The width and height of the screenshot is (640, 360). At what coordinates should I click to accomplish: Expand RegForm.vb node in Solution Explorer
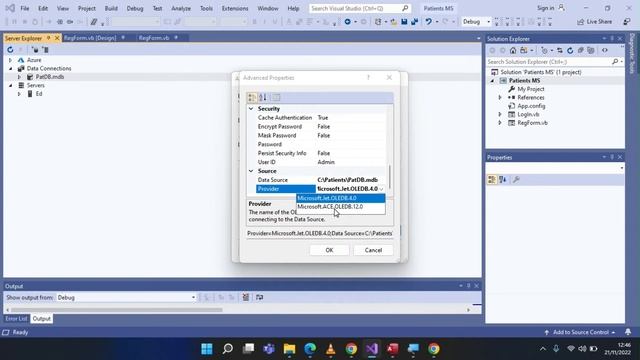click(500, 123)
